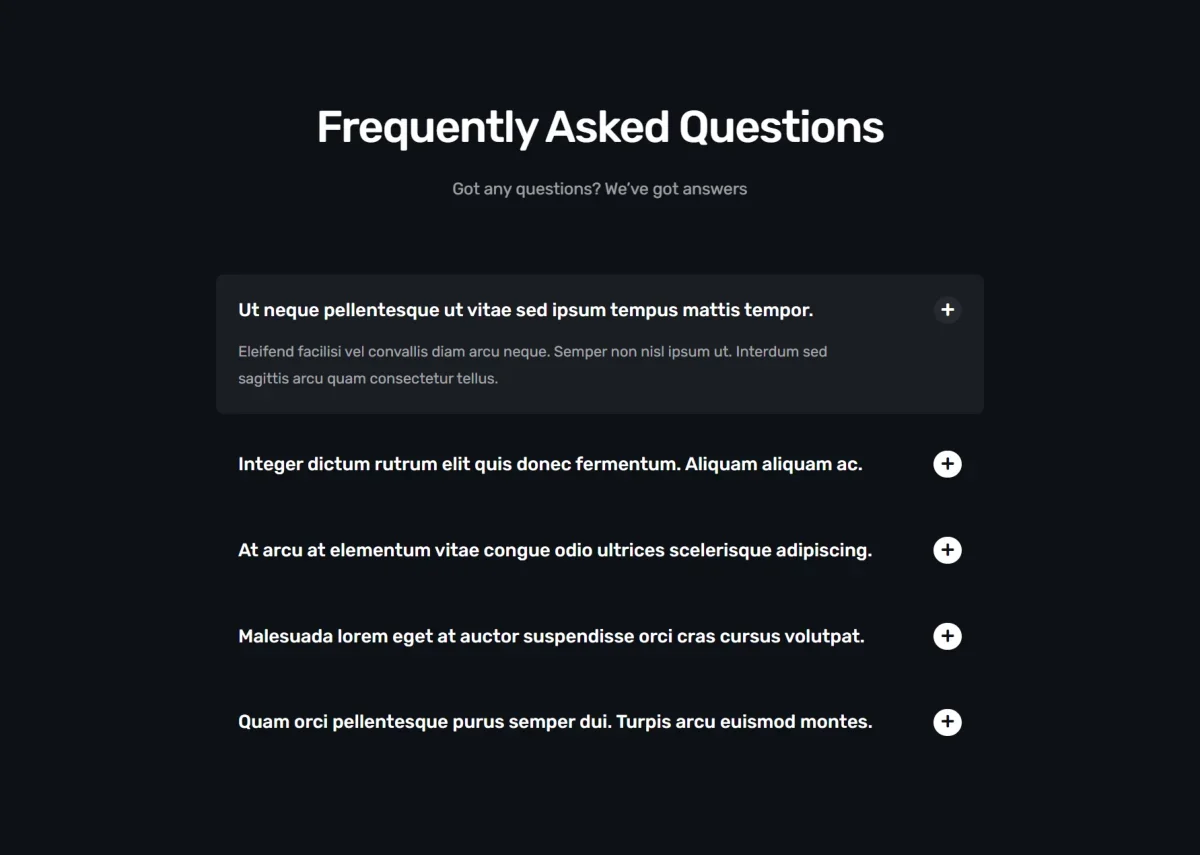Collapse the first FAQ using its plus icon
Image resolution: width=1200 pixels, height=855 pixels.
coord(947,310)
